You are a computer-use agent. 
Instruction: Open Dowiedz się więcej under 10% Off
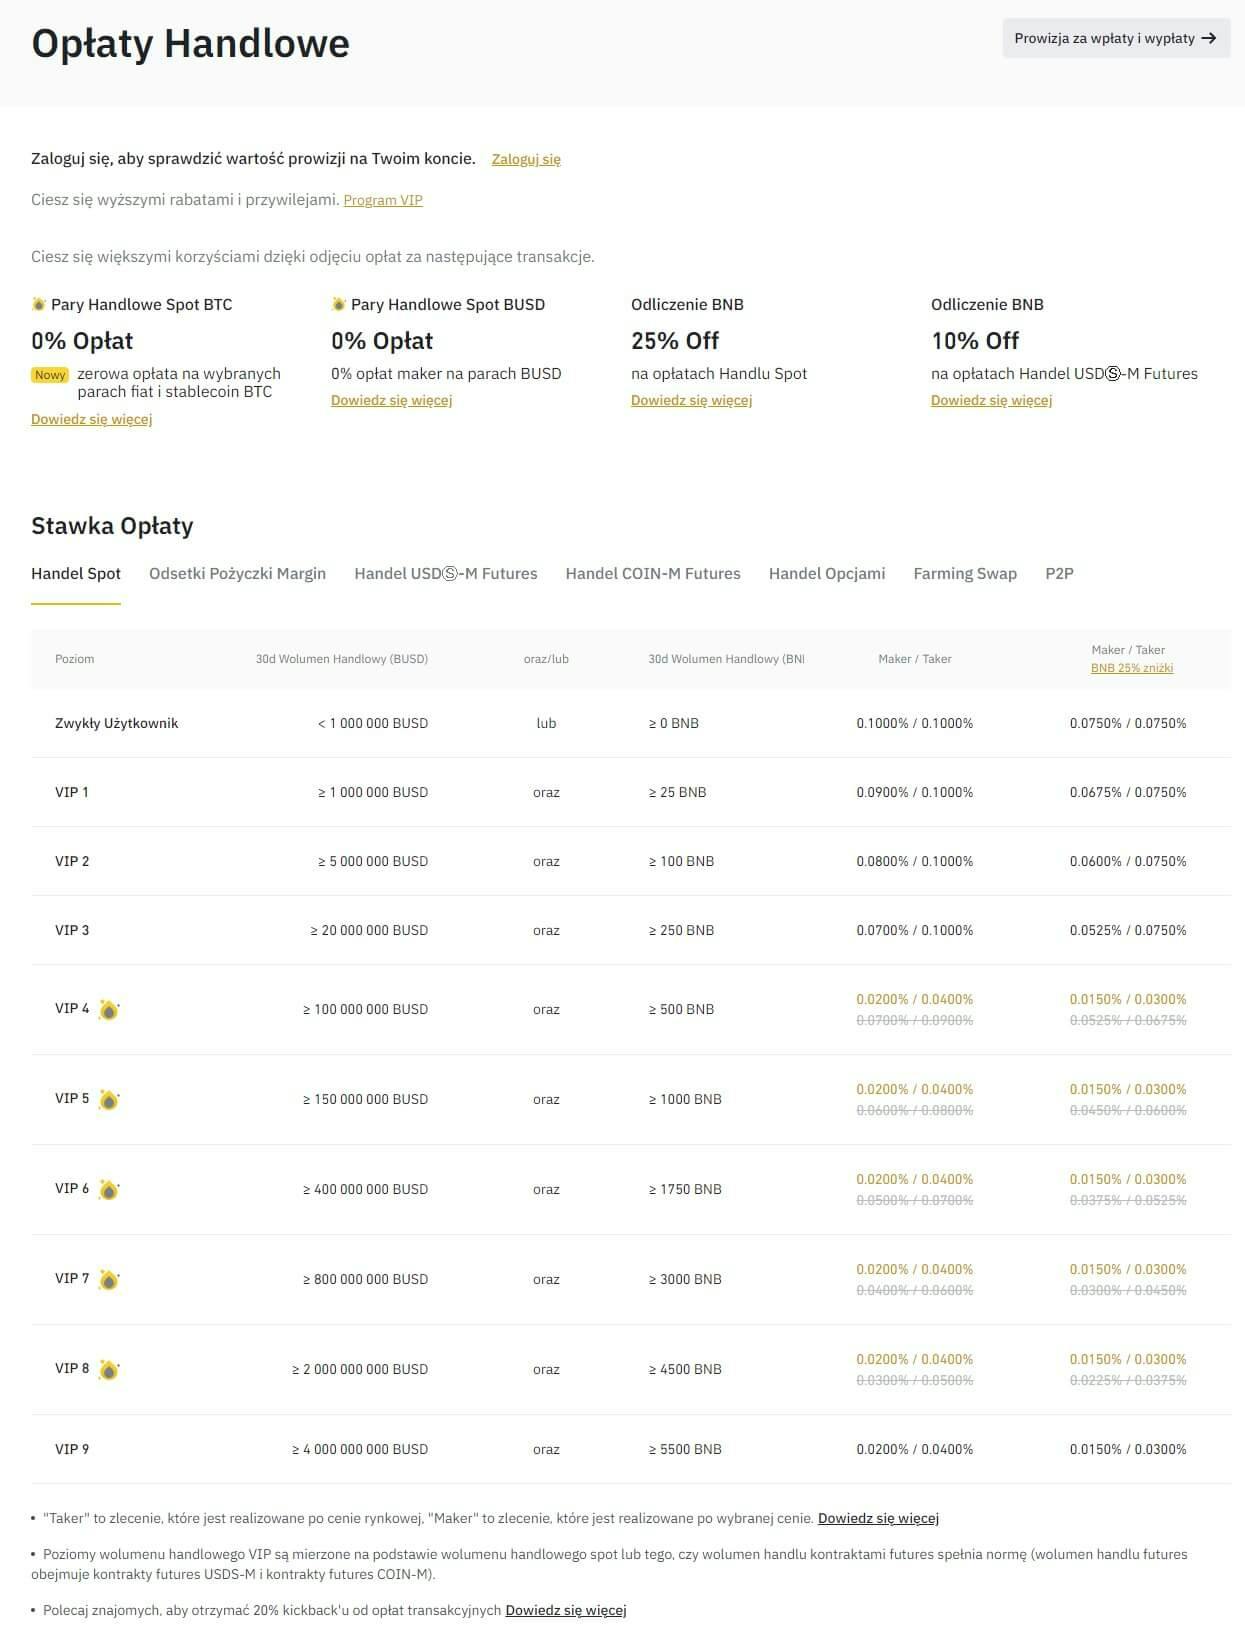[x=991, y=400]
